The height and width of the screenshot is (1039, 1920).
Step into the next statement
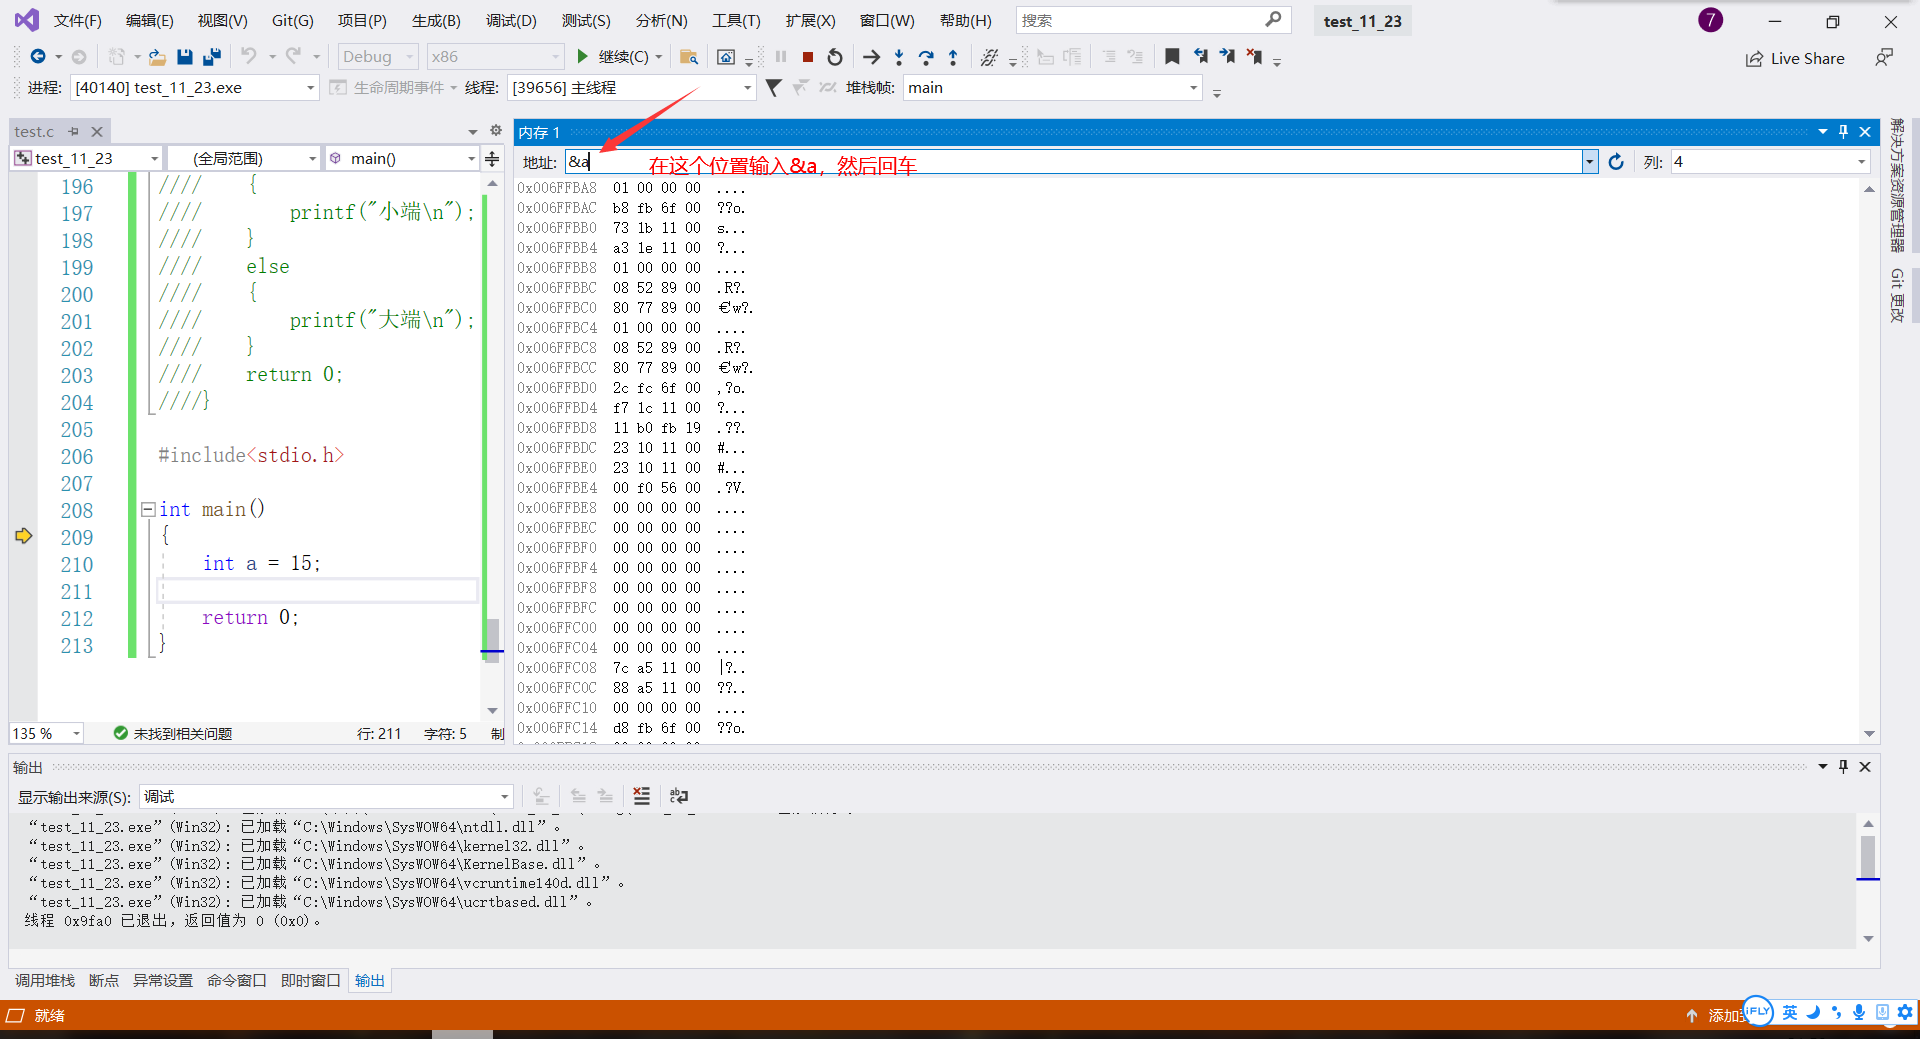(899, 57)
